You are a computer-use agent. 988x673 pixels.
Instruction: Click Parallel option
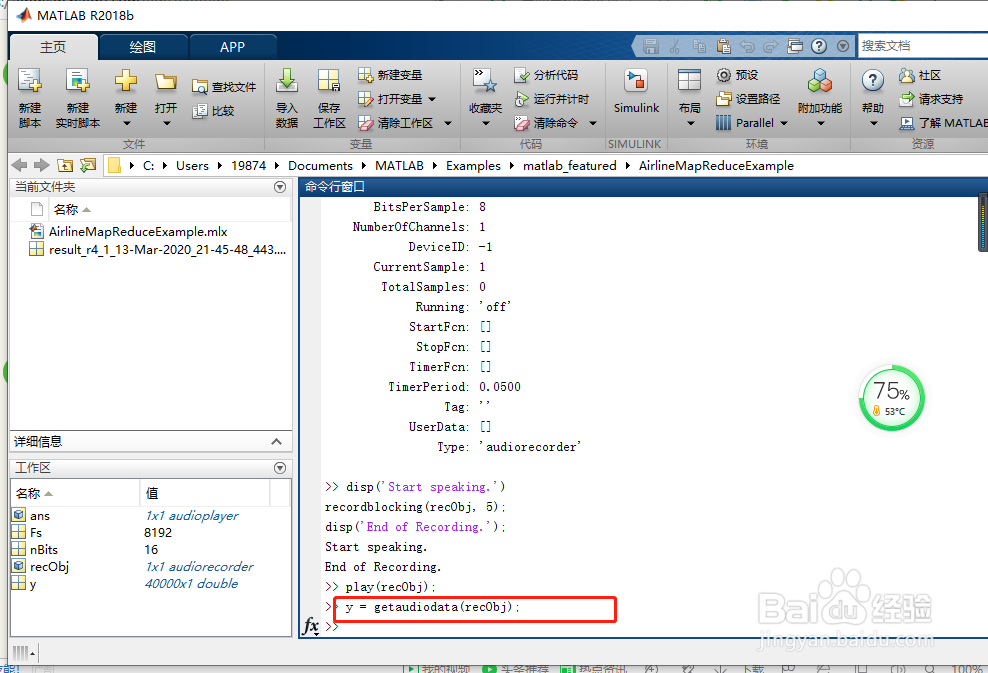745,123
